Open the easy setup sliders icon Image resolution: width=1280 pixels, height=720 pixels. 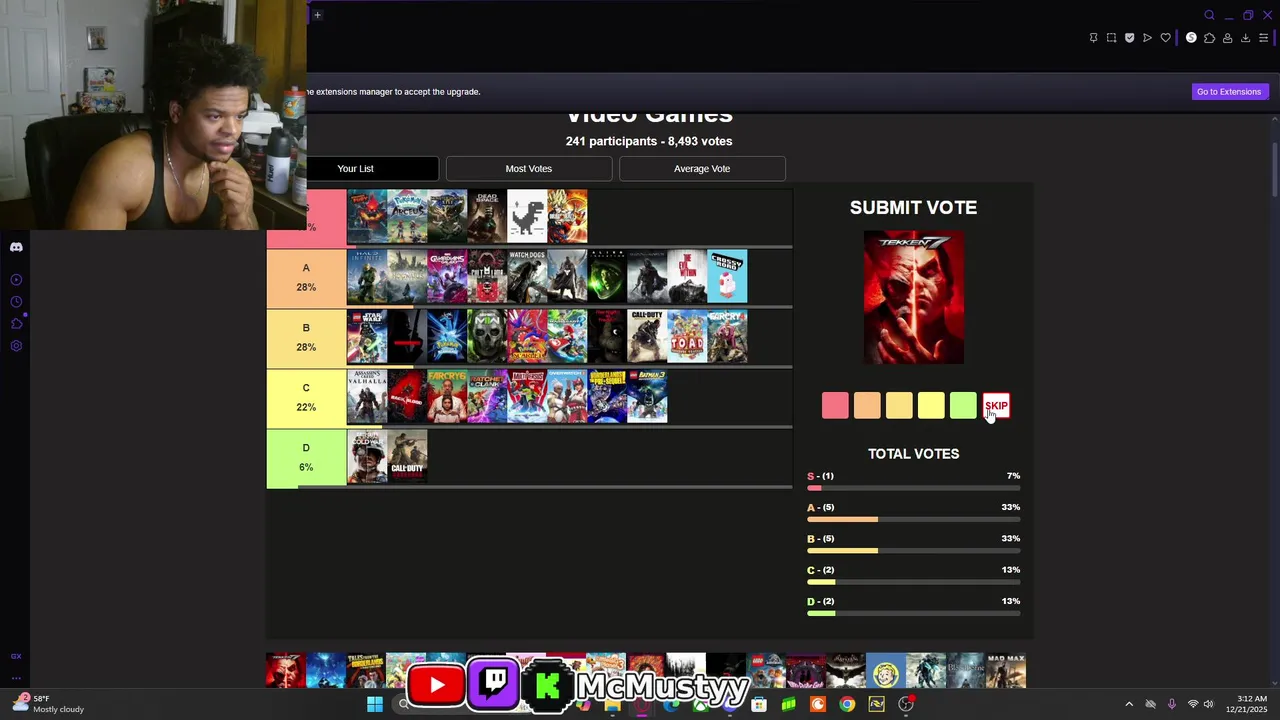tap(1263, 38)
